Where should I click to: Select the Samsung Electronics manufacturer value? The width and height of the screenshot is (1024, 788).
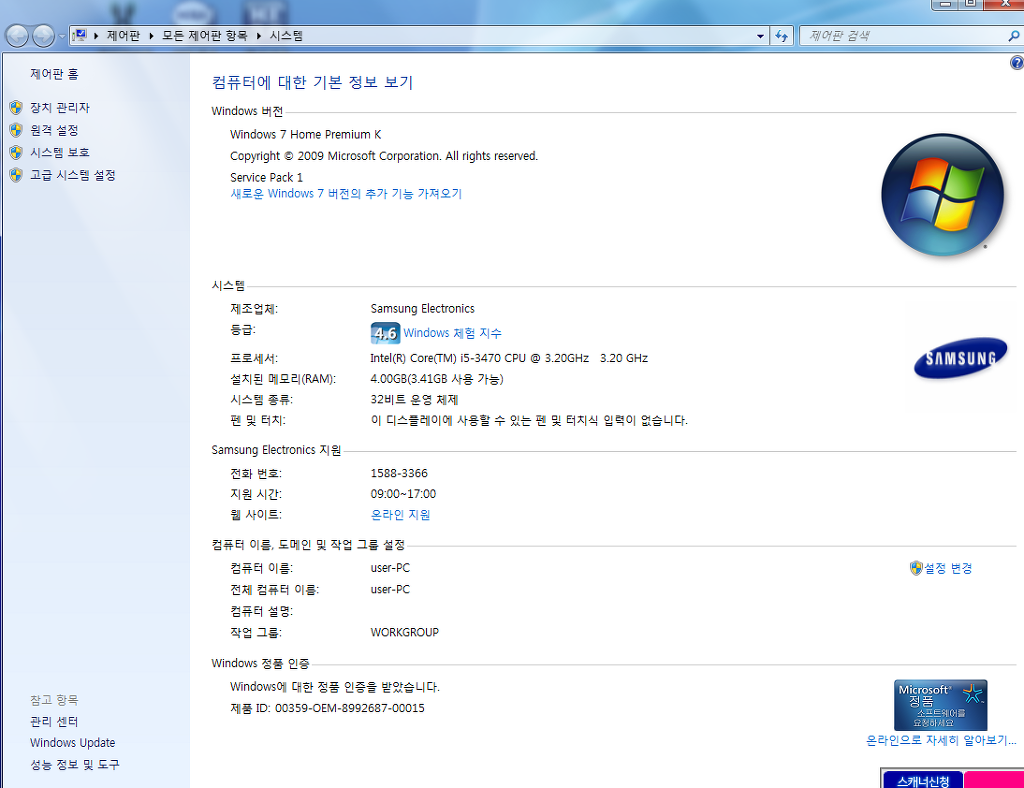(423, 309)
